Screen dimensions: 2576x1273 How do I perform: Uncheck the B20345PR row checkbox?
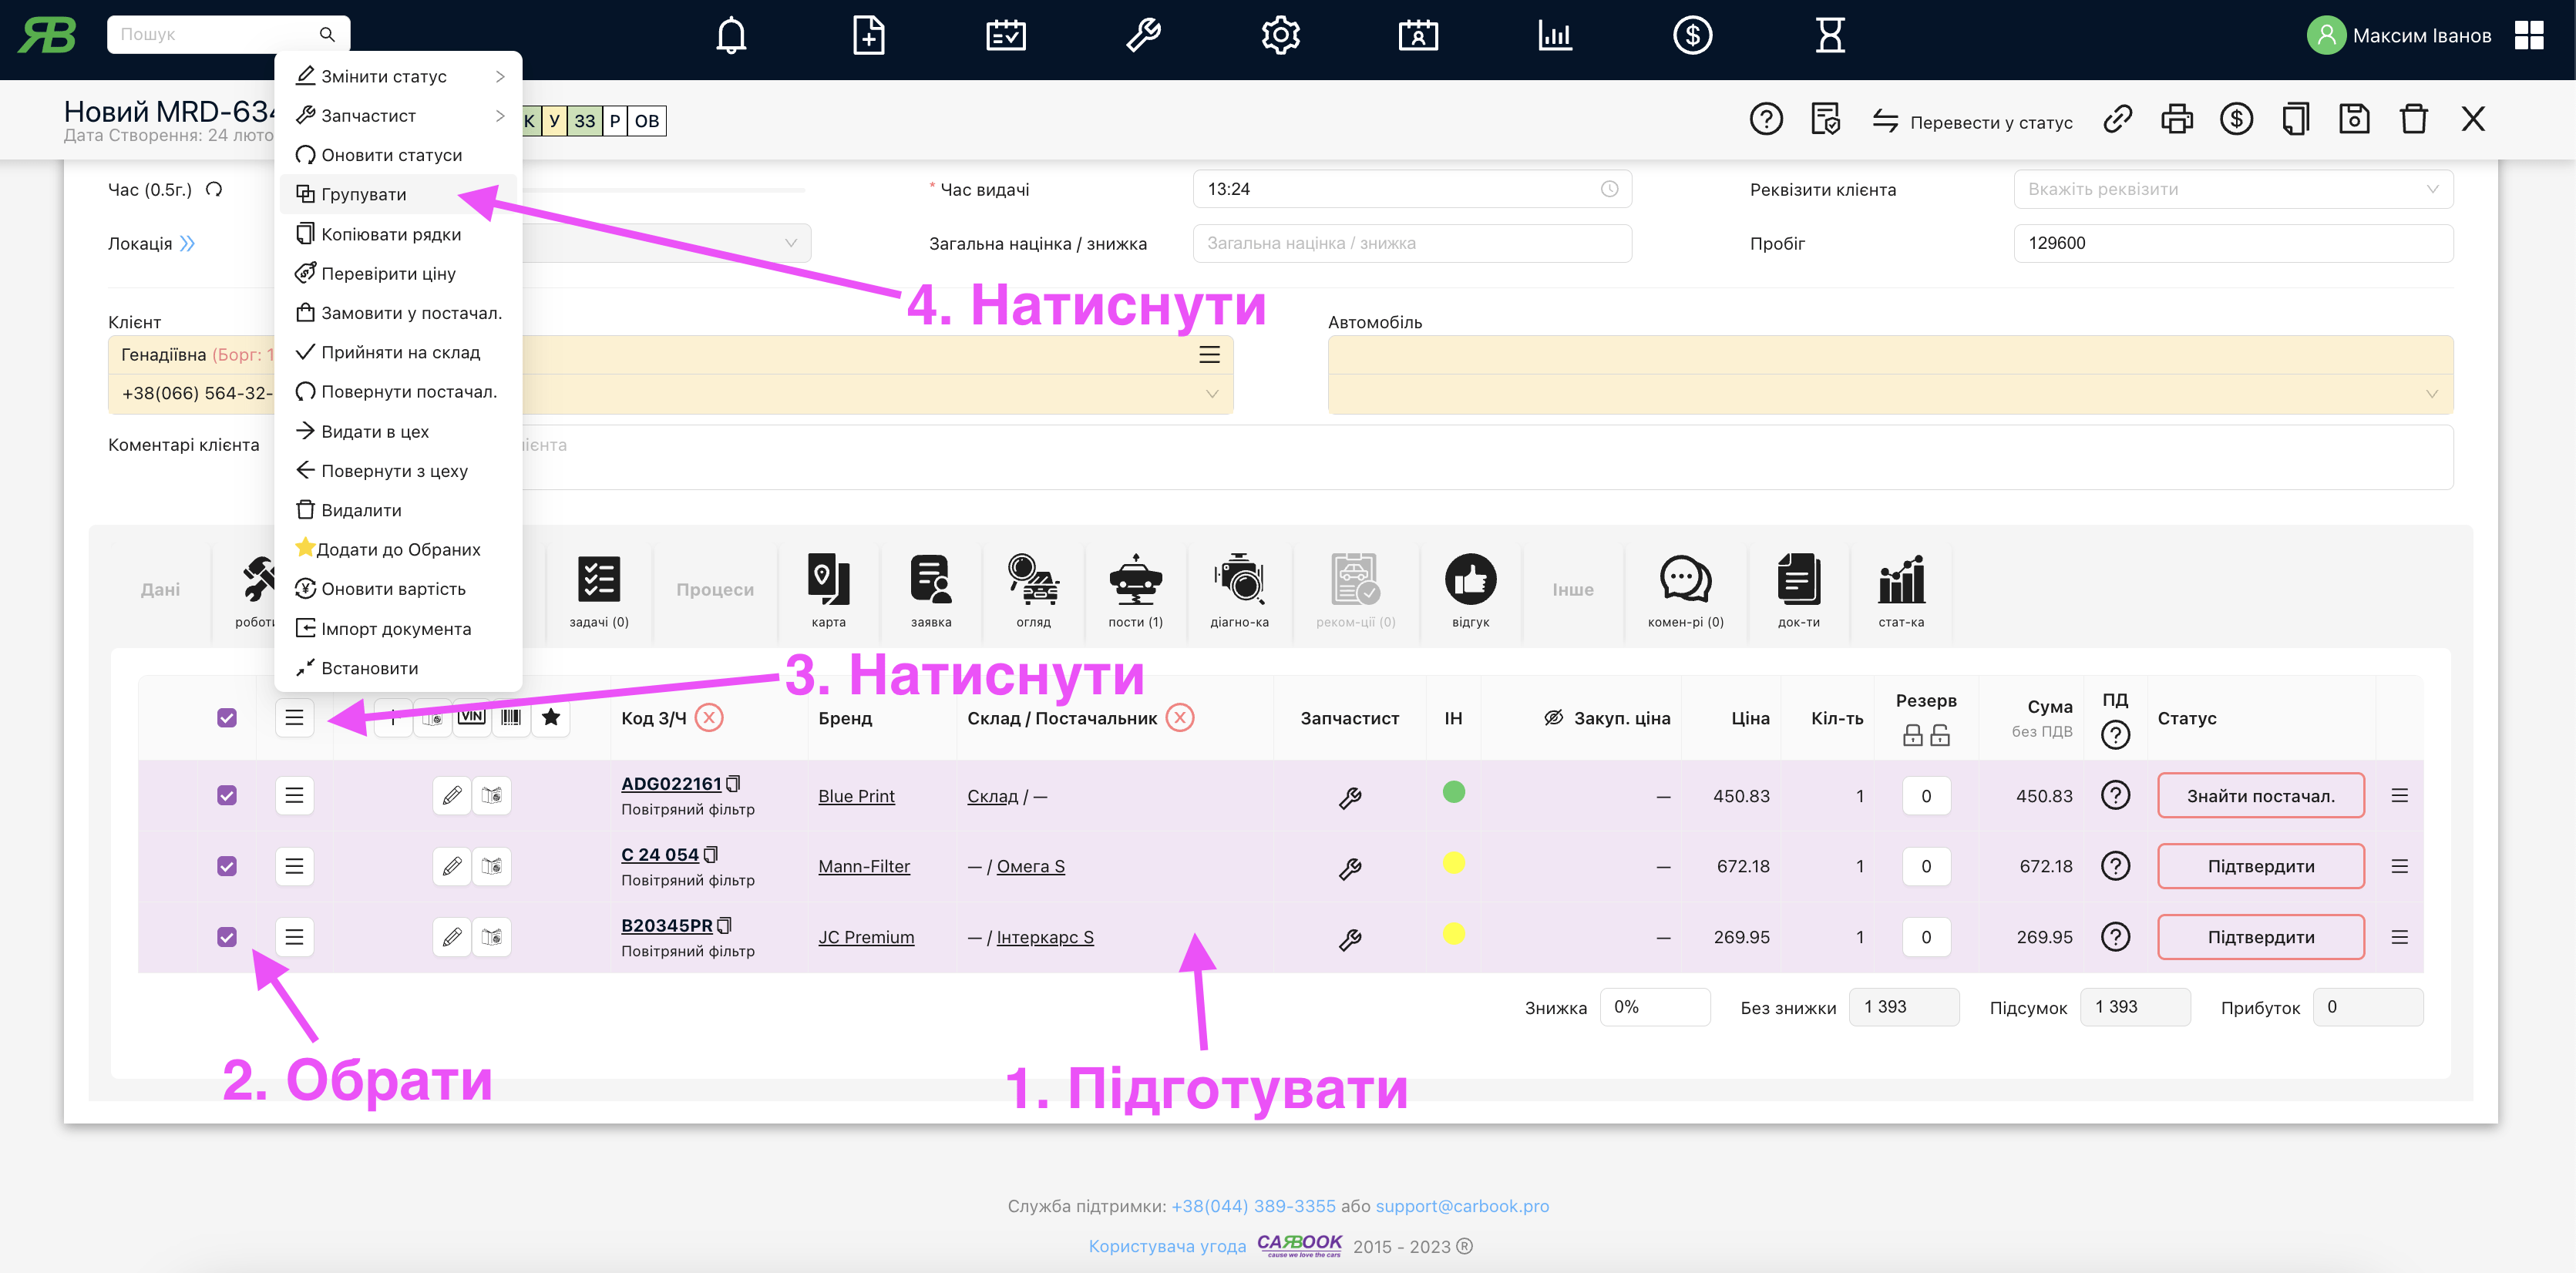(227, 937)
